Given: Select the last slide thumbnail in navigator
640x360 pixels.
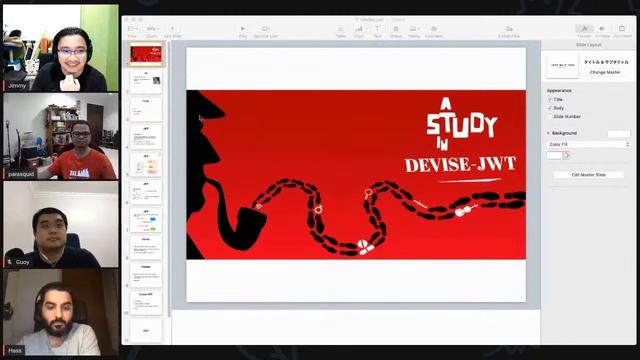Looking at the screenshot, I should pyautogui.click(x=146, y=330).
